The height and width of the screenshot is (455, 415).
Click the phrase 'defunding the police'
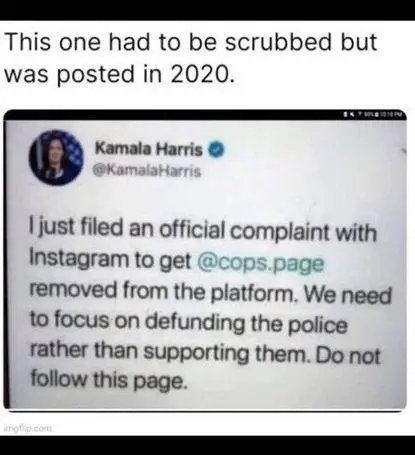(x=247, y=323)
